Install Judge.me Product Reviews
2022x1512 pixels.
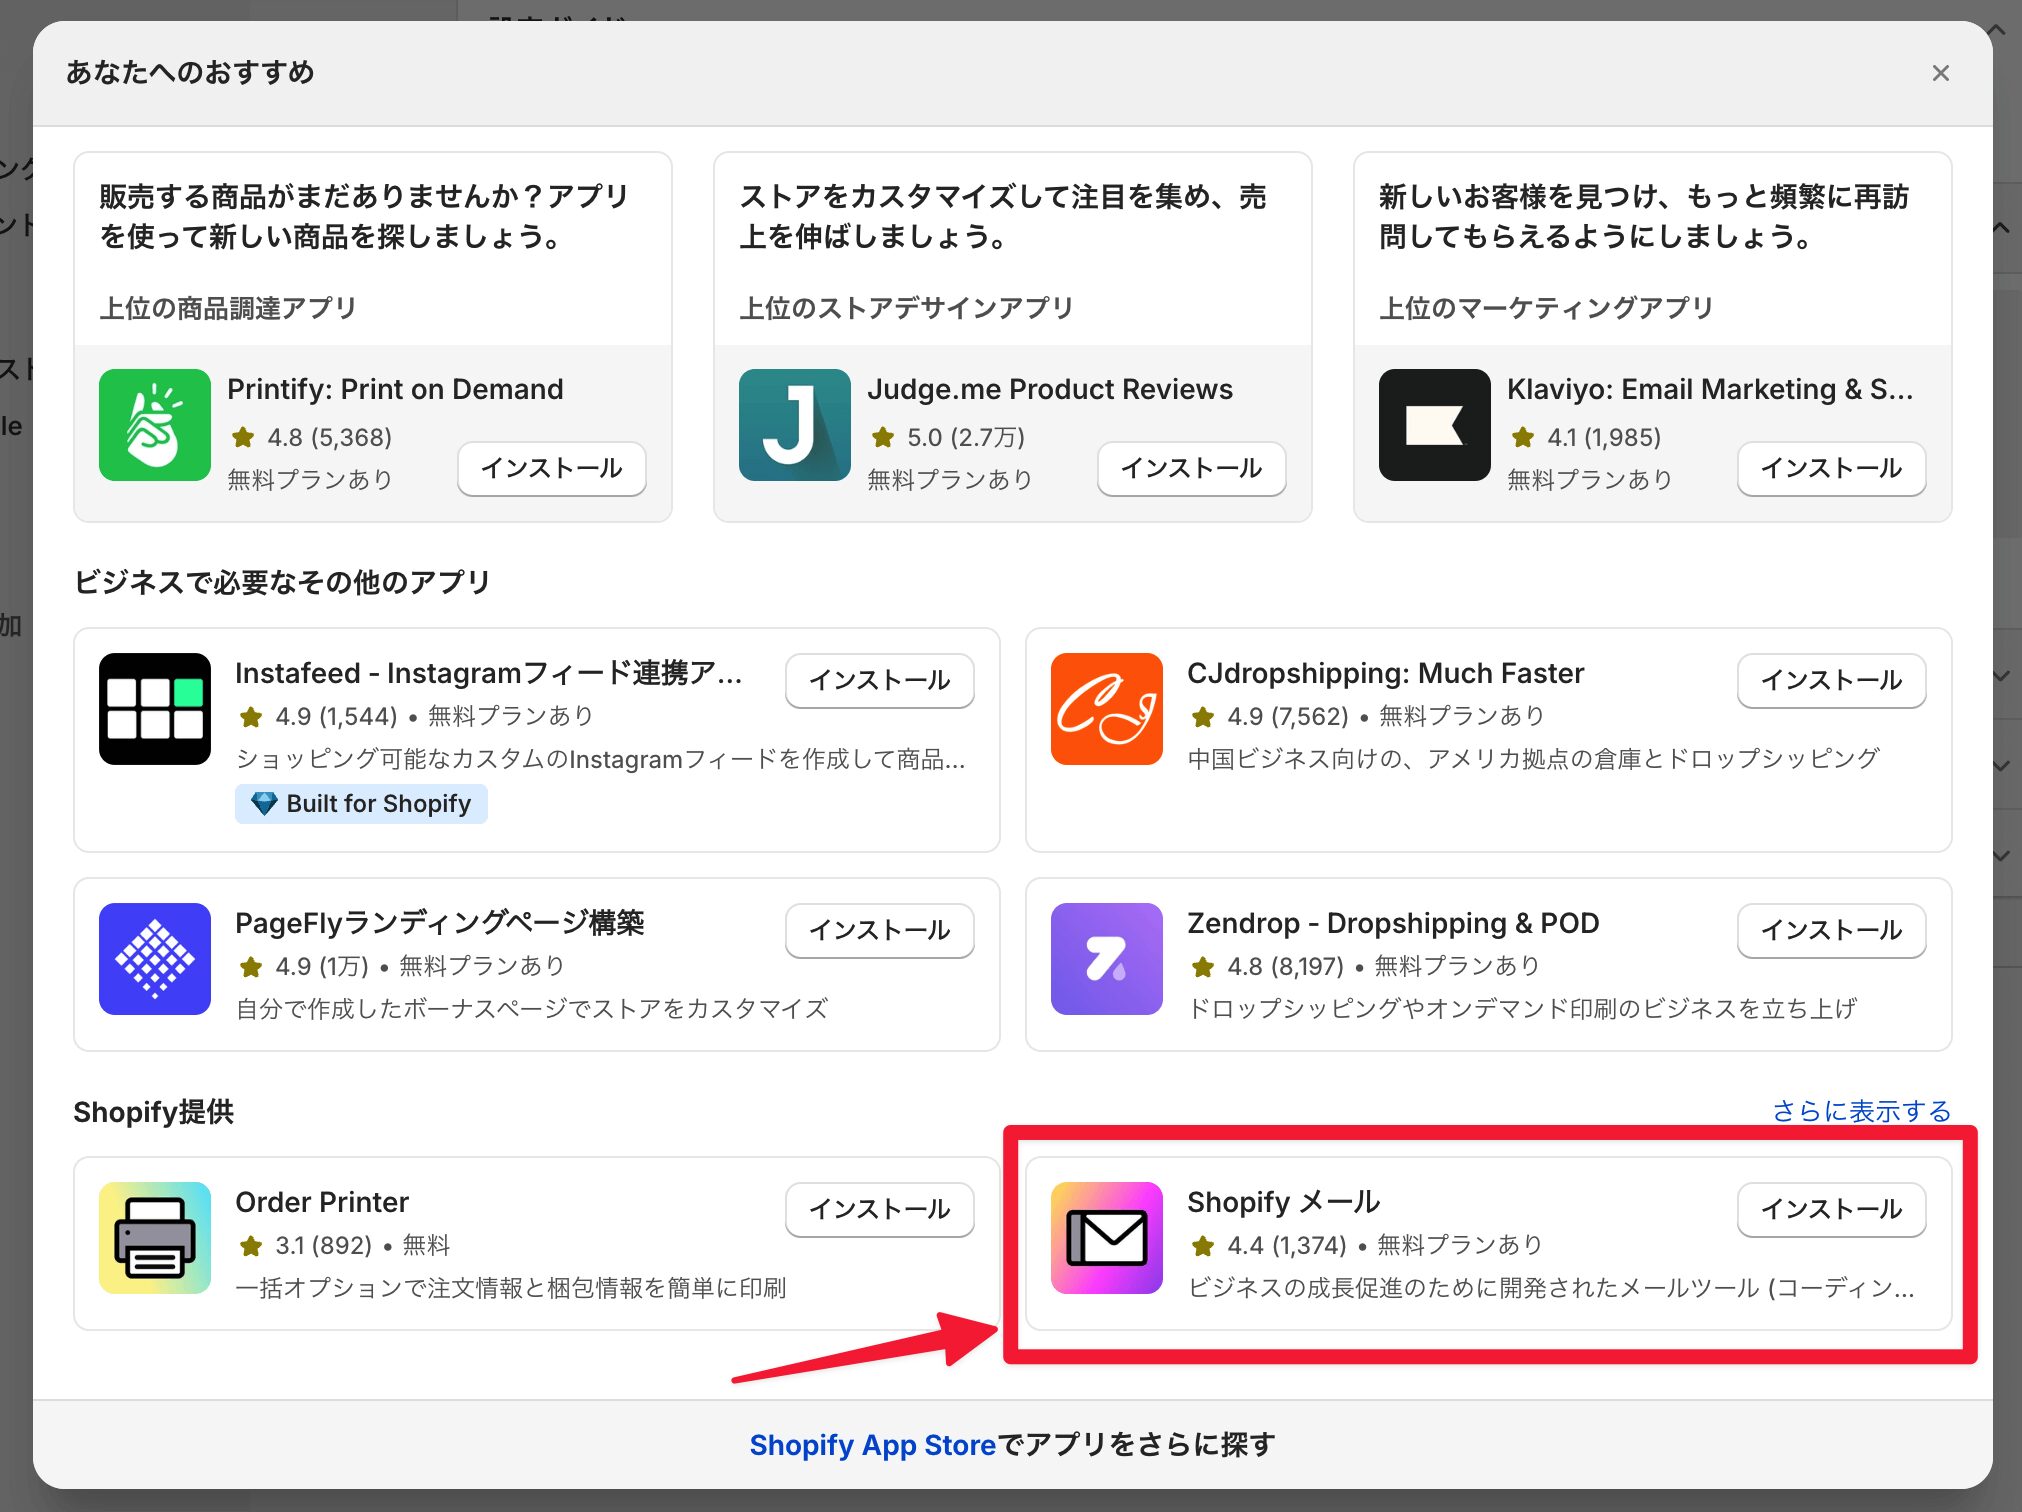tap(1192, 468)
